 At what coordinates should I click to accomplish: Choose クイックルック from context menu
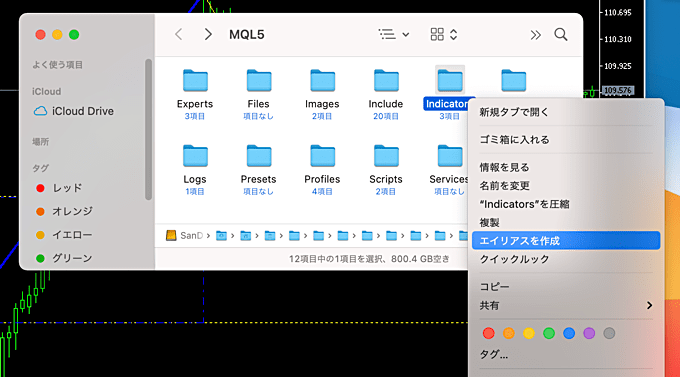[x=566, y=259]
